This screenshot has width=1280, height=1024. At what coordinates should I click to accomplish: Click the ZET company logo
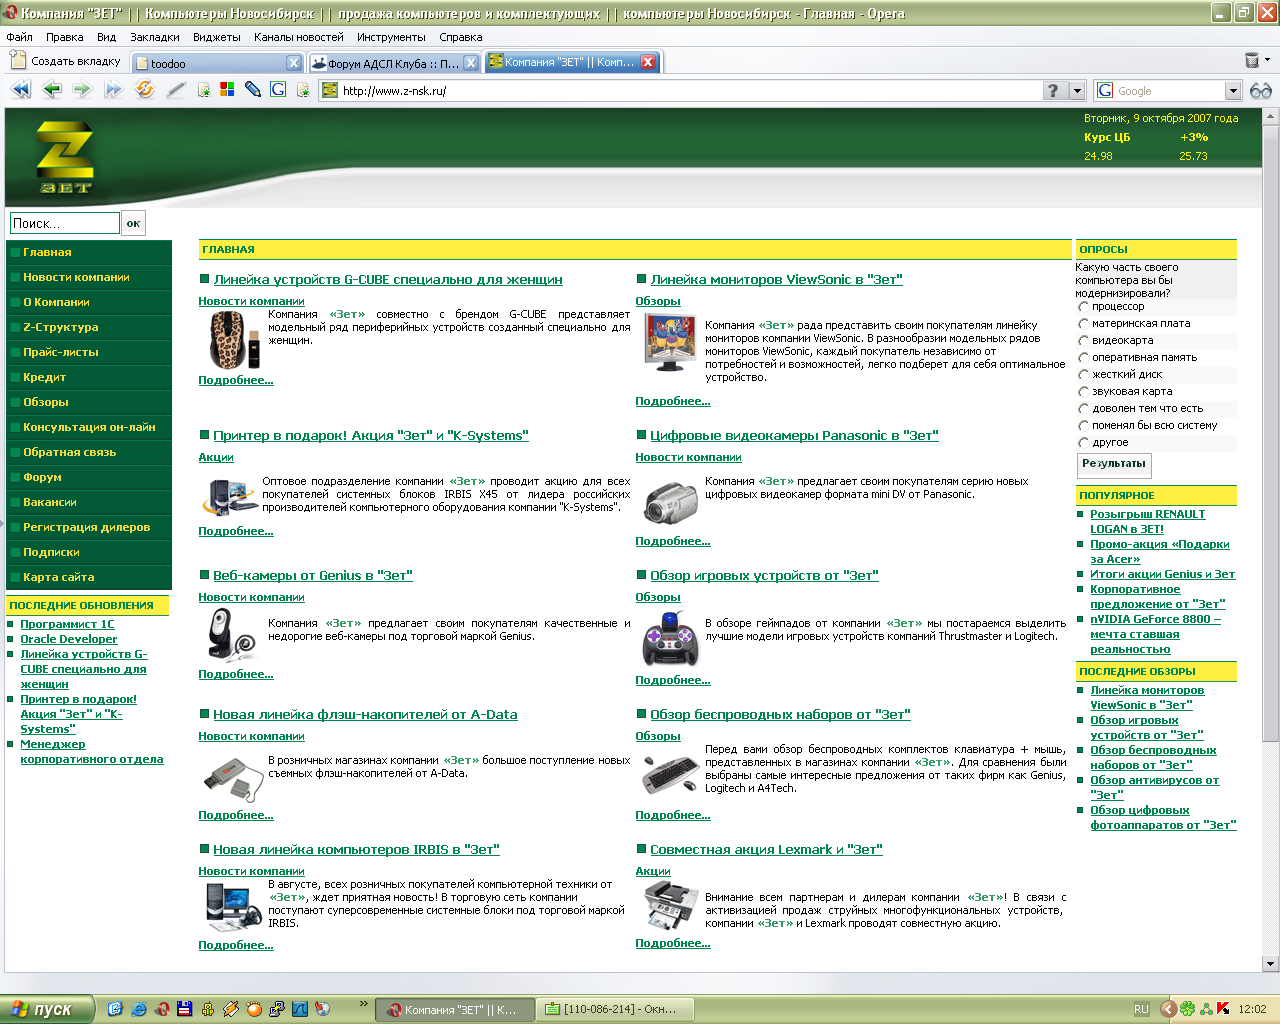(65, 157)
